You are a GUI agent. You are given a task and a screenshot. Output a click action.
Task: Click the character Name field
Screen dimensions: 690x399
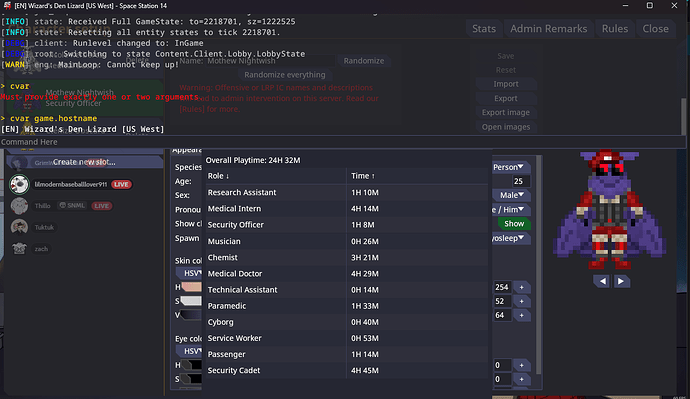pyautogui.click(x=271, y=61)
